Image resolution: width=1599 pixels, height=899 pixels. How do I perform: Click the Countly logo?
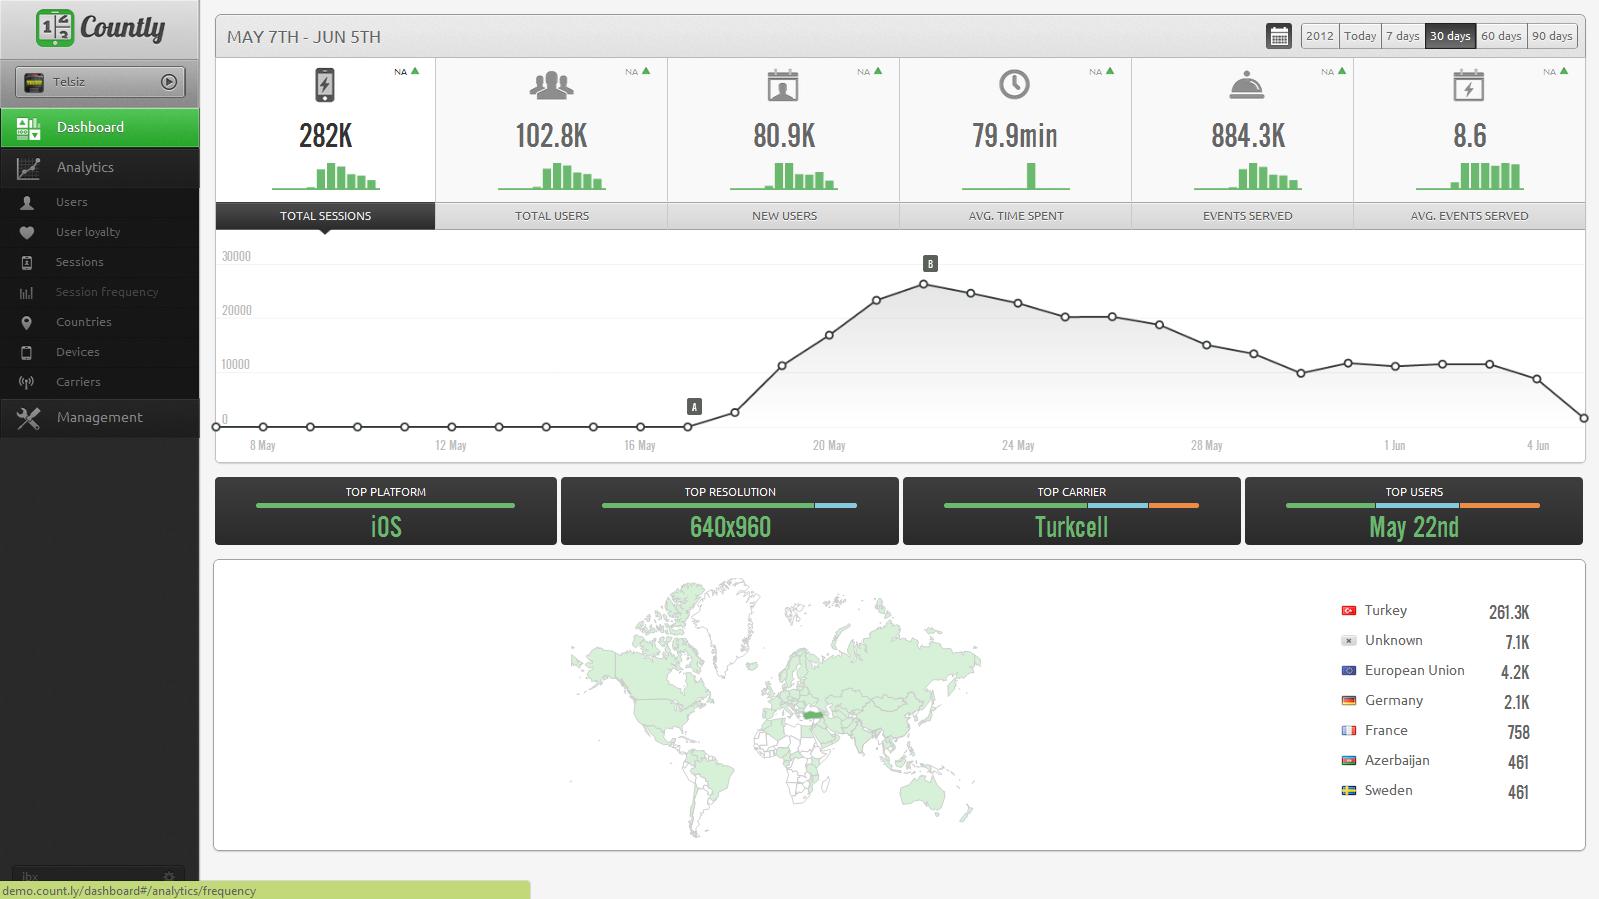point(100,28)
